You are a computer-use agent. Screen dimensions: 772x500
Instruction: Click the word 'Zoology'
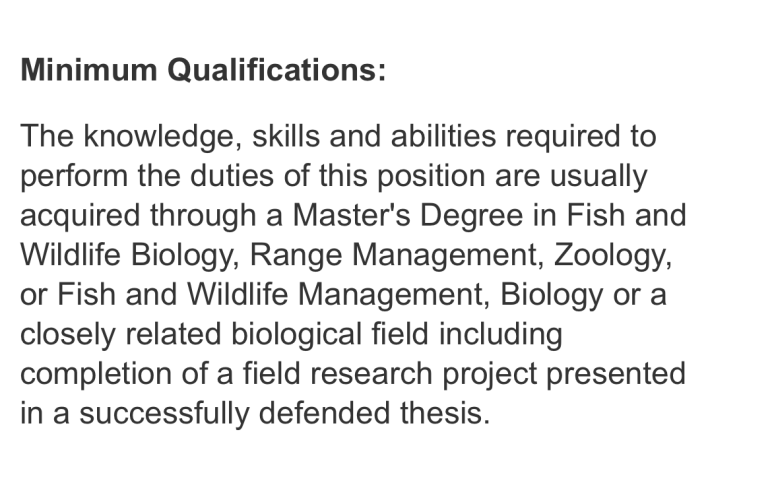(613, 255)
